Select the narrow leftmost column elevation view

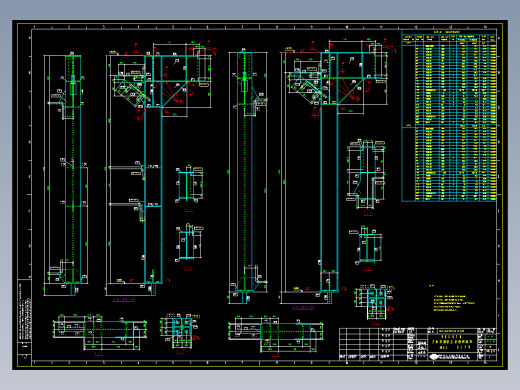[x=66, y=174]
